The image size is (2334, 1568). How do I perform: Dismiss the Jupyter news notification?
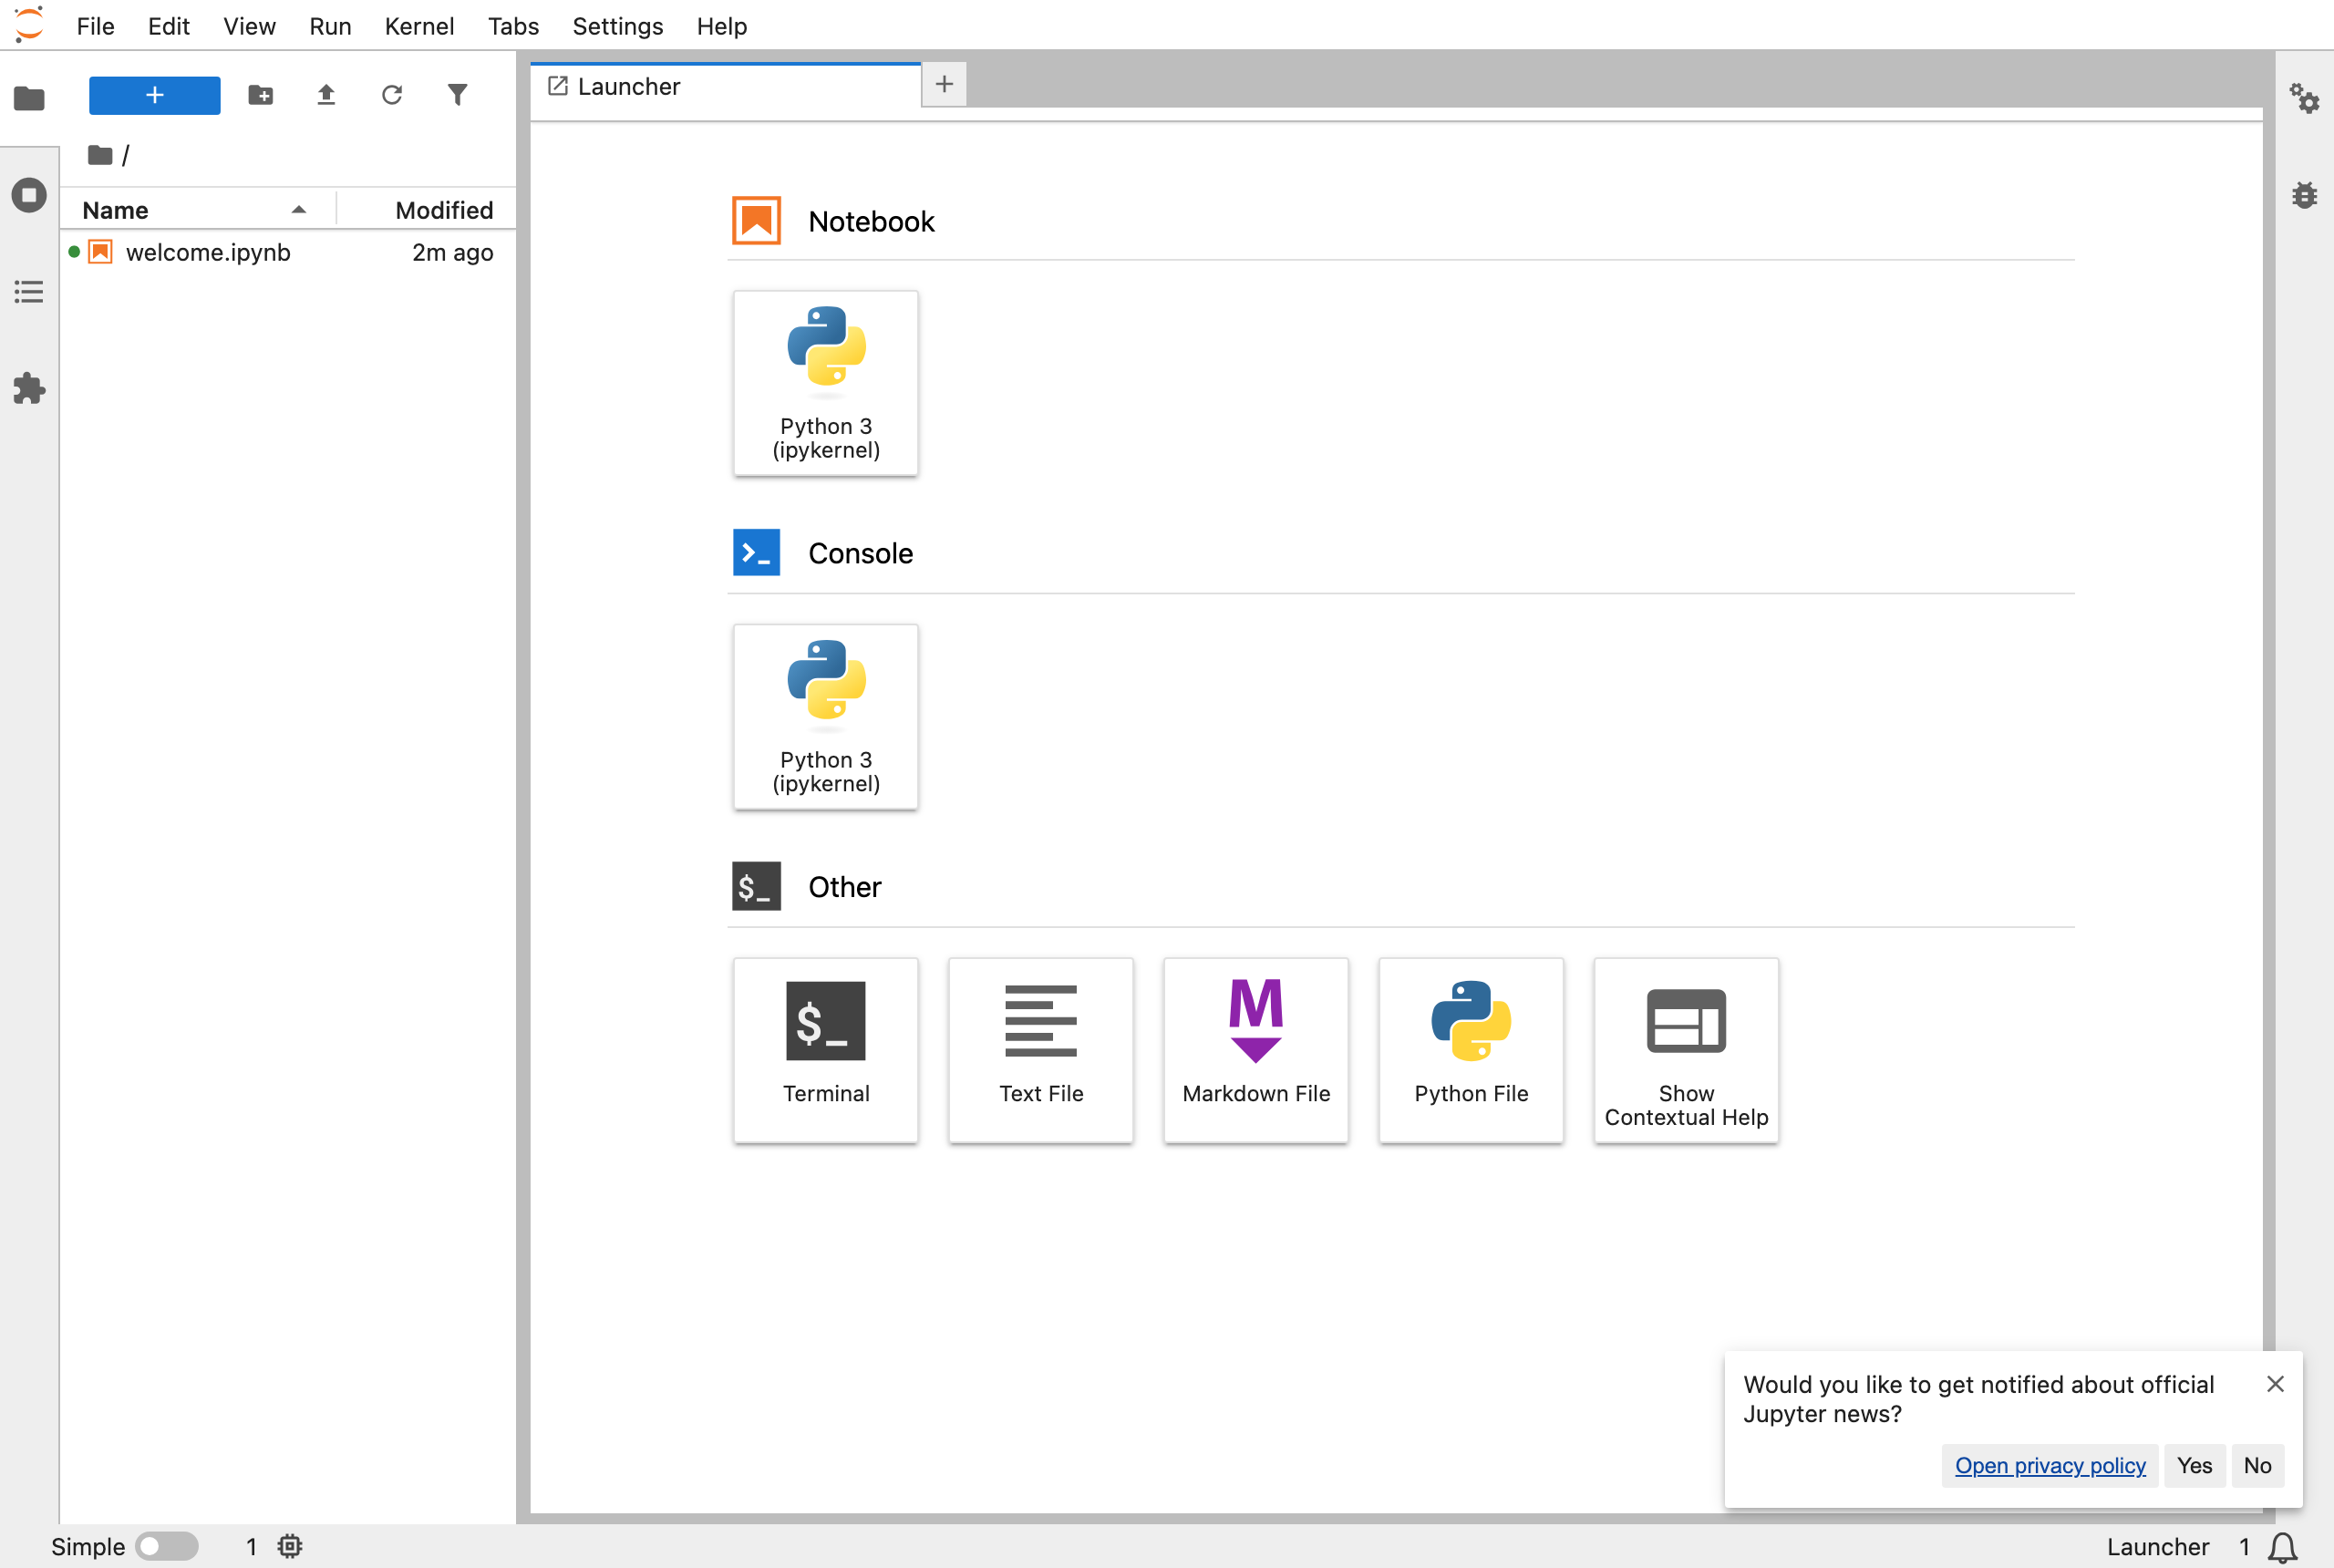pos(2275,1384)
